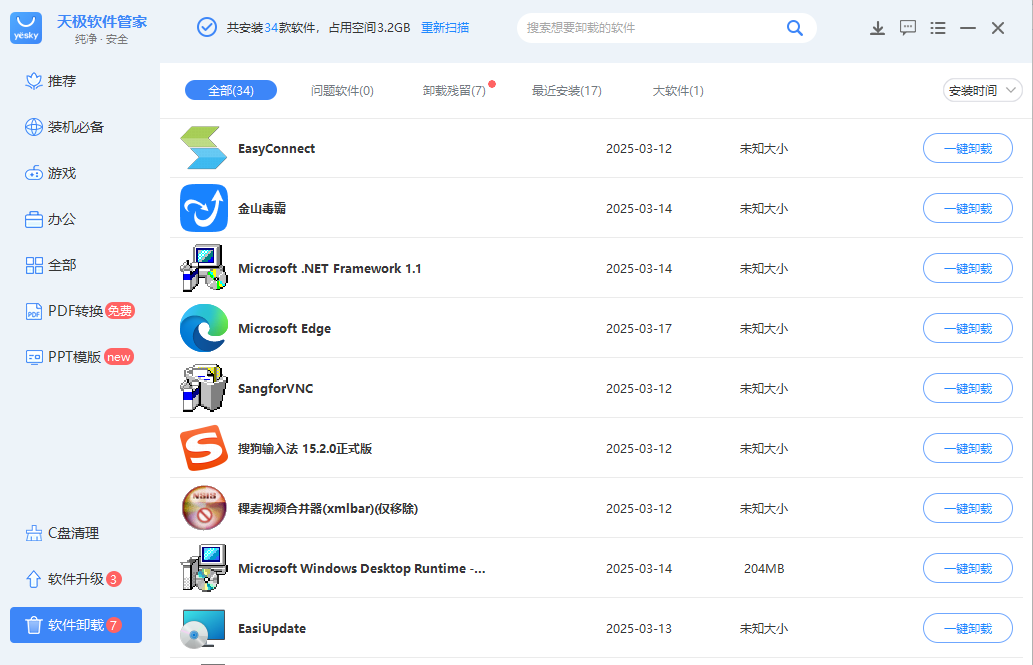Screen dimensions: 1033x665
Task: Uninstall EasiUpdate with 一键卸载 button
Action: point(967,628)
